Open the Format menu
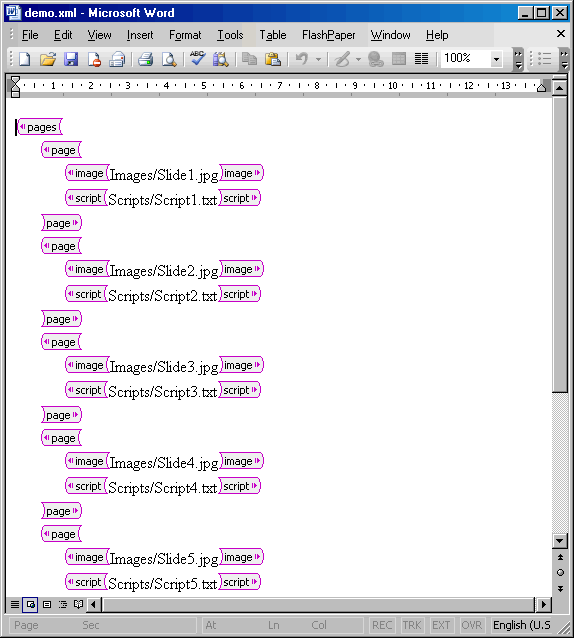This screenshot has height=638, width=574. 185,35
